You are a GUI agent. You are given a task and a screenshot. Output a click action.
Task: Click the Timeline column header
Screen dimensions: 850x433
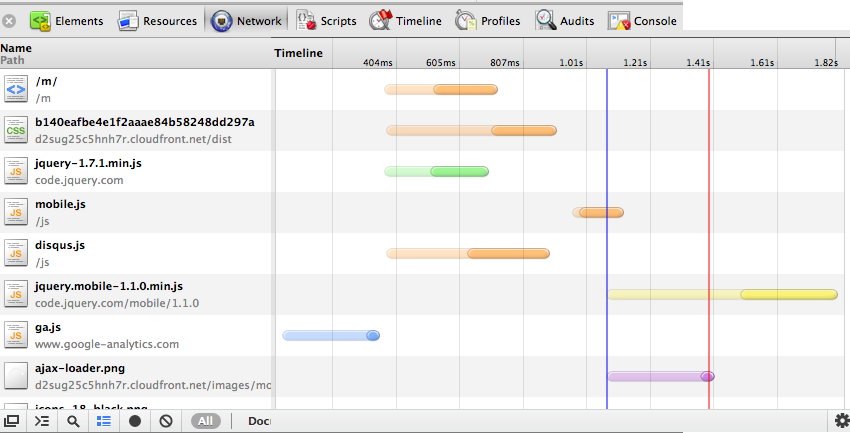(x=299, y=53)
